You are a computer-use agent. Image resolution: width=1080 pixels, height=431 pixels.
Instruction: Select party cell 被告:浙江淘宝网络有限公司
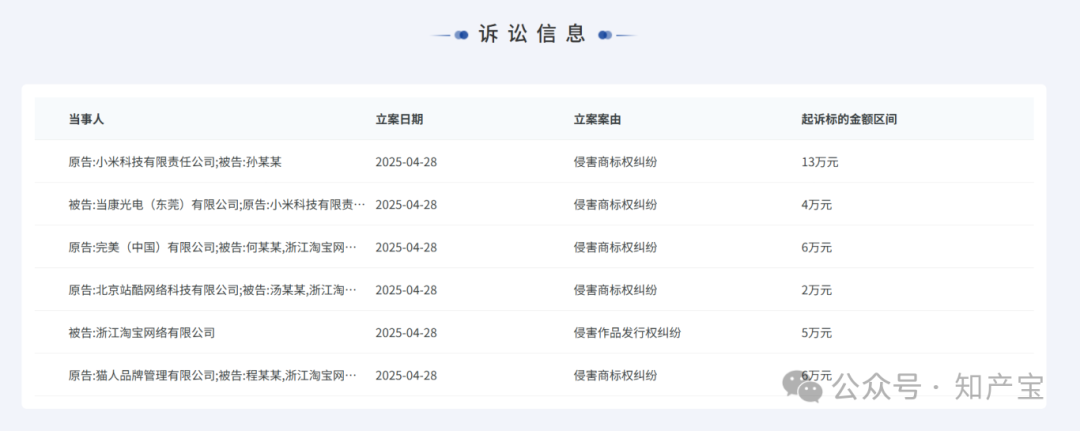141,333
